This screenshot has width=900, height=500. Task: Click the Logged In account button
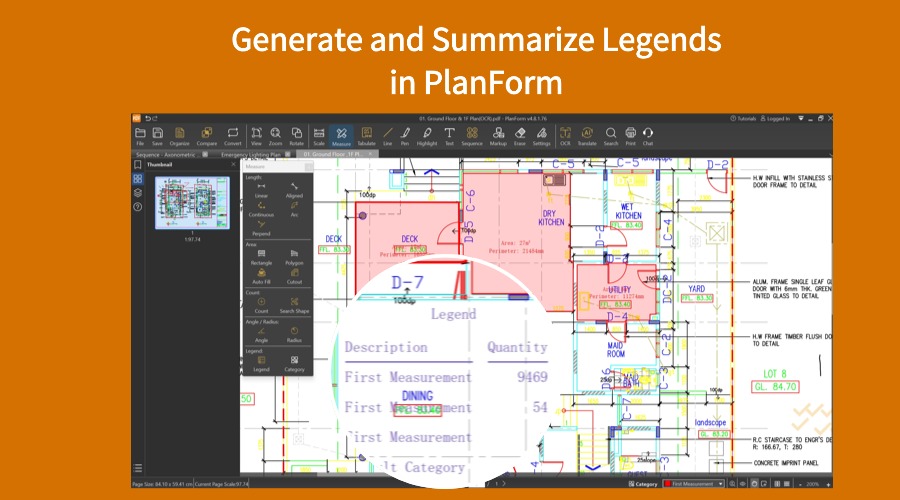pos(775,118)
